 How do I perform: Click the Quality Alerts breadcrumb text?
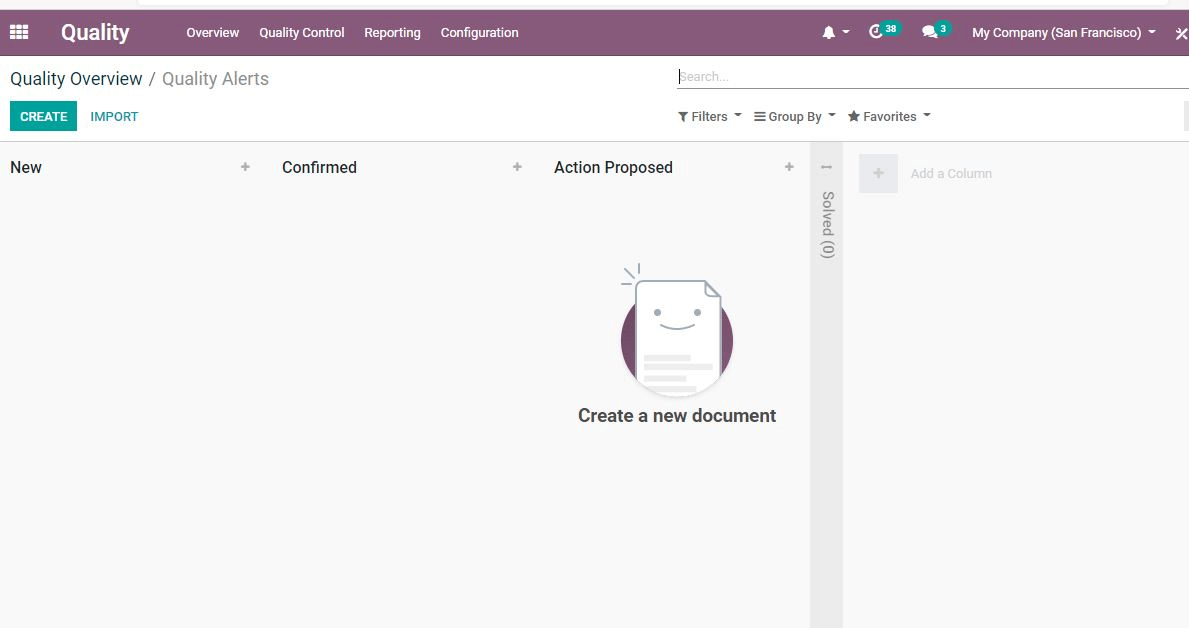(215, 79)
